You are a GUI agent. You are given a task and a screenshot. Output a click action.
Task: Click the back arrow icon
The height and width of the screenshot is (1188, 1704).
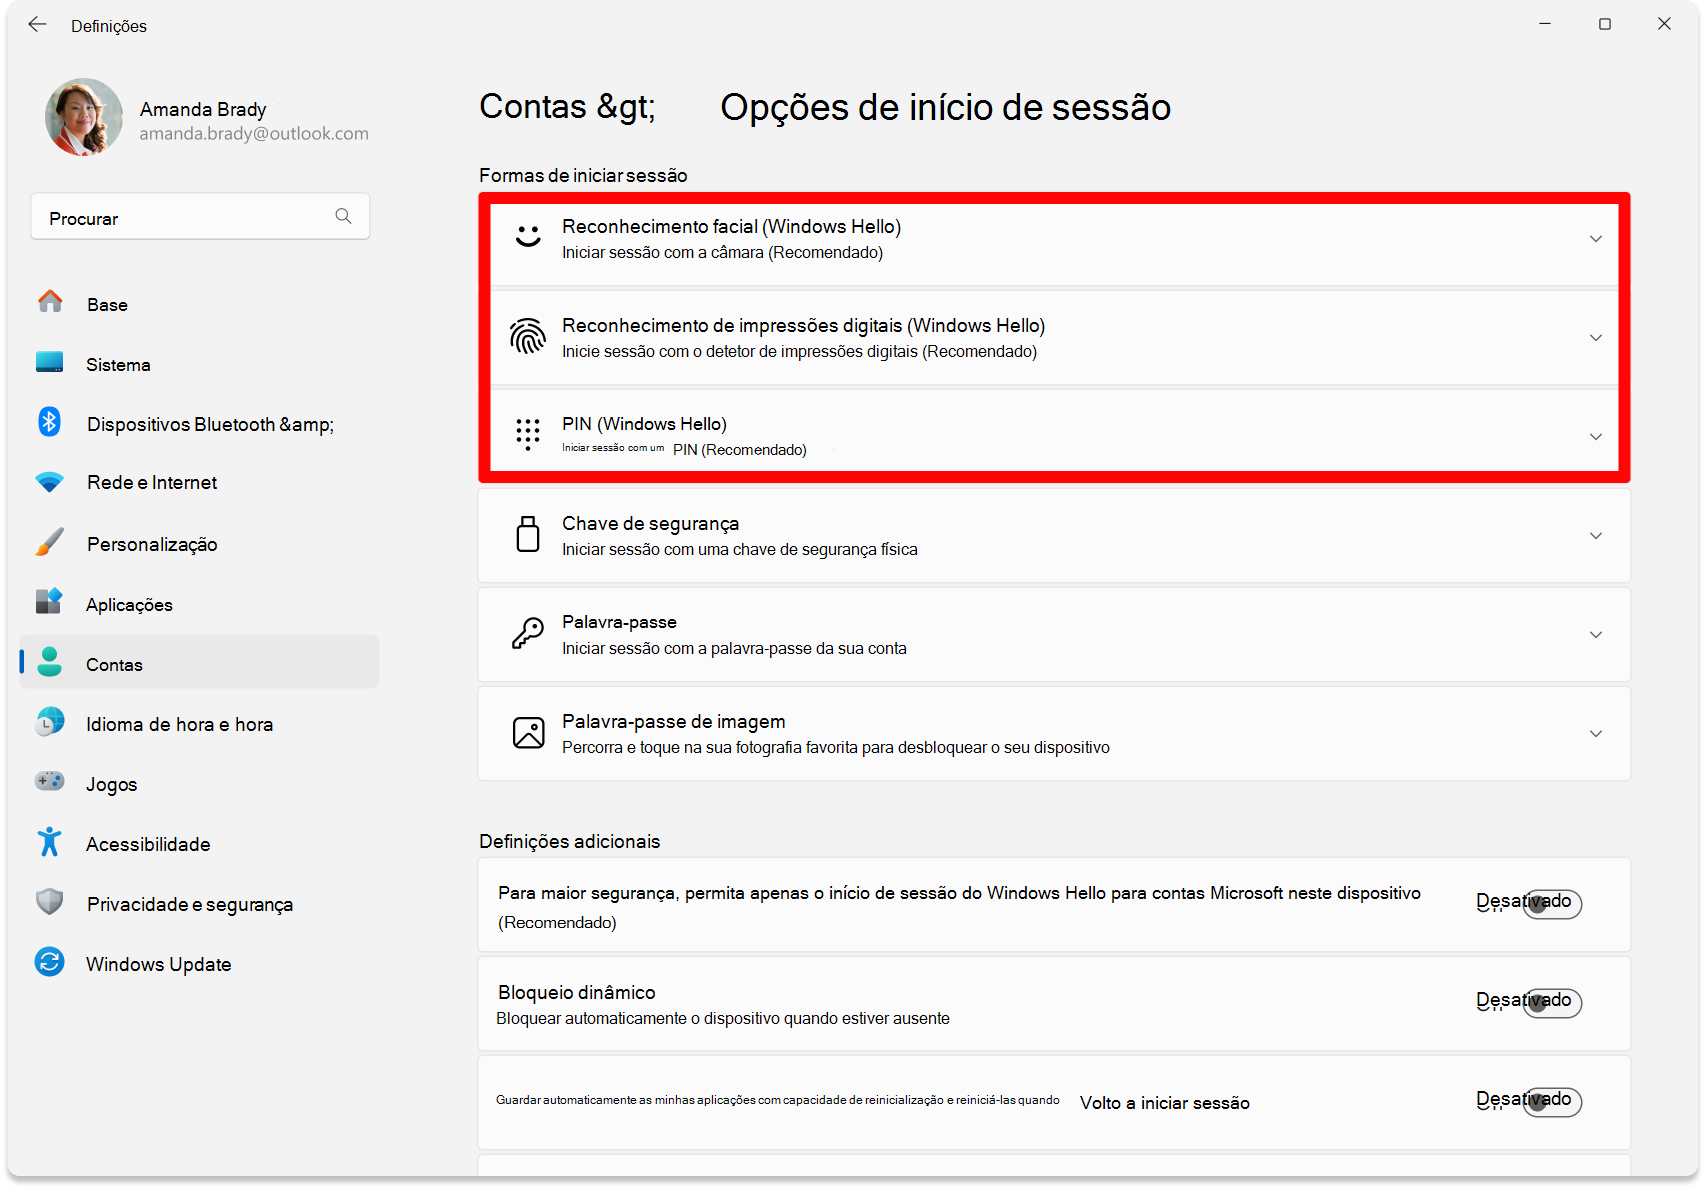(37, 25)
